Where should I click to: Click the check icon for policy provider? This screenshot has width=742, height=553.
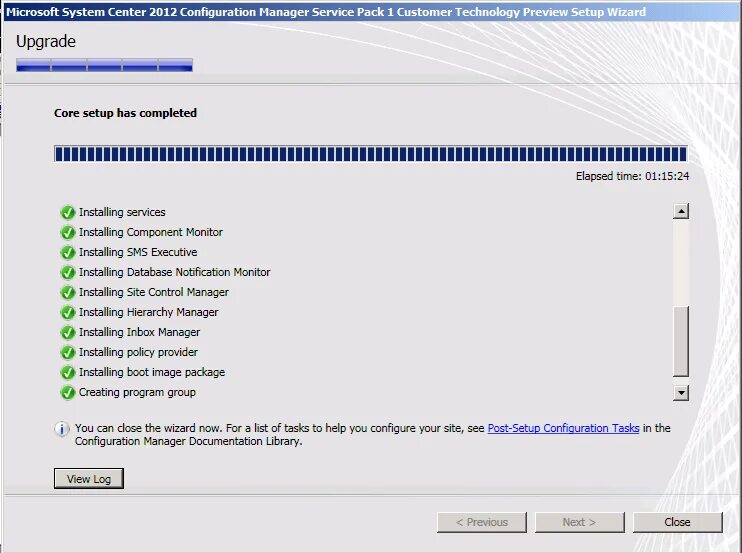(x=68, y=352)
